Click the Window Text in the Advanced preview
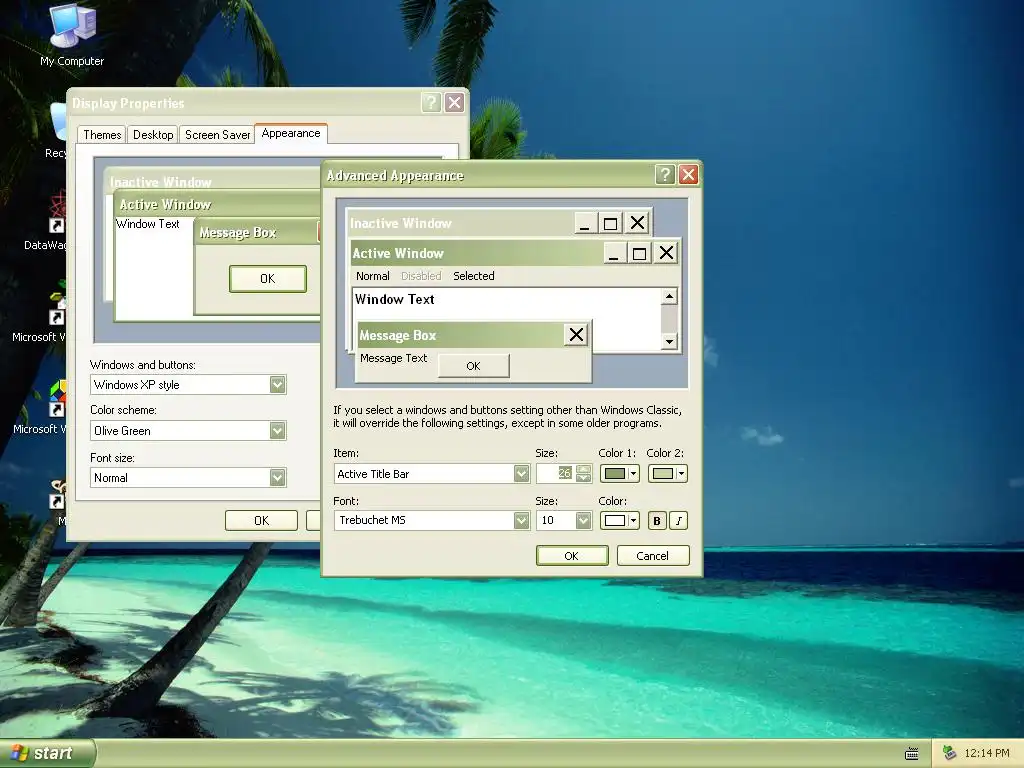Viewport: 1024px width, 768px height. click(394, 300)
